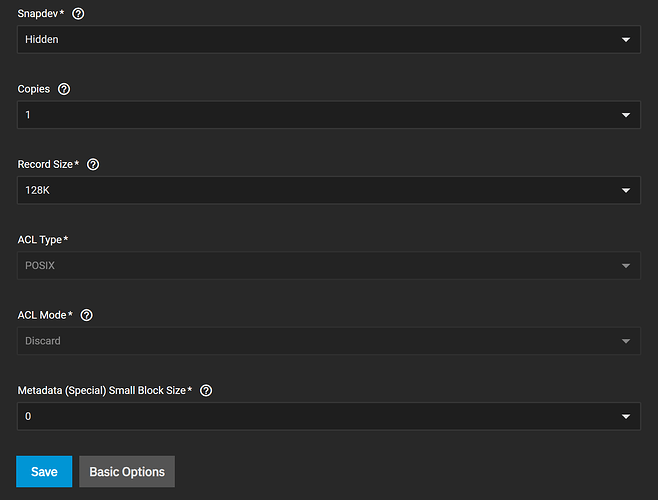
Task: Open help for Metadata Small Block Size
Action: [206, 390]
